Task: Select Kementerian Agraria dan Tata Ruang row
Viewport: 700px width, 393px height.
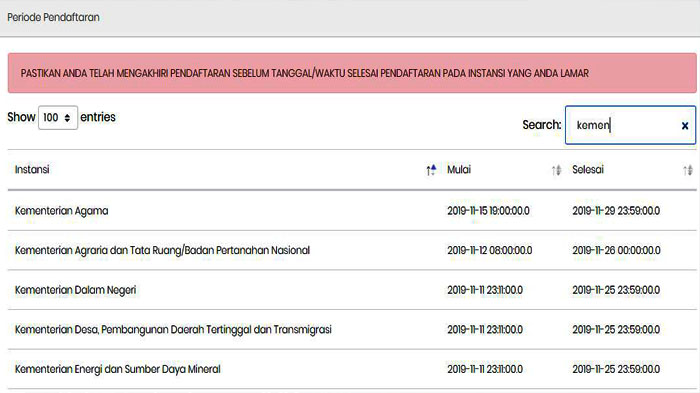Action: coord(162,251)
